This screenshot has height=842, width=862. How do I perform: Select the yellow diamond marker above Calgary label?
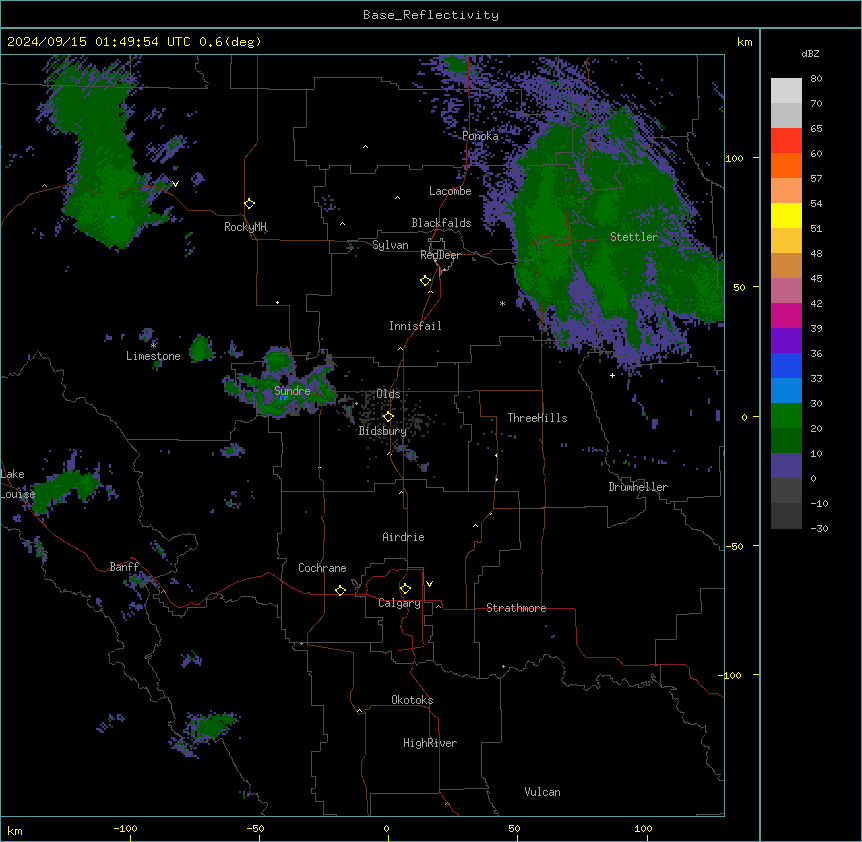pos(405,589)
